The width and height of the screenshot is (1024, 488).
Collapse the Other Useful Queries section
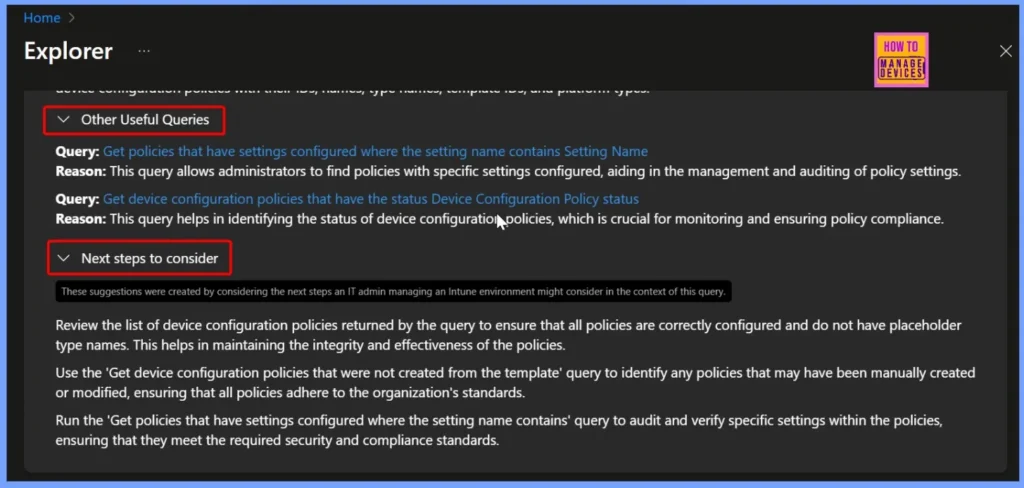(x=63, y=120)
